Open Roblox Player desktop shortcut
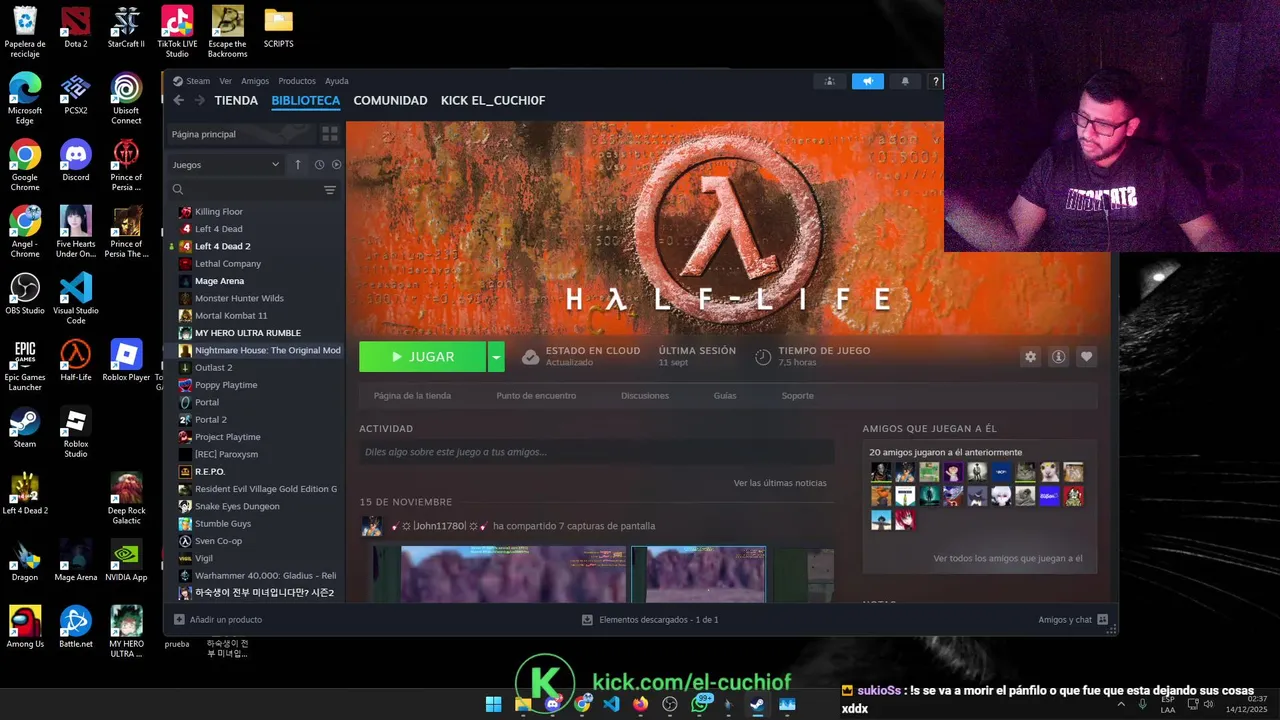 point(126,361)
